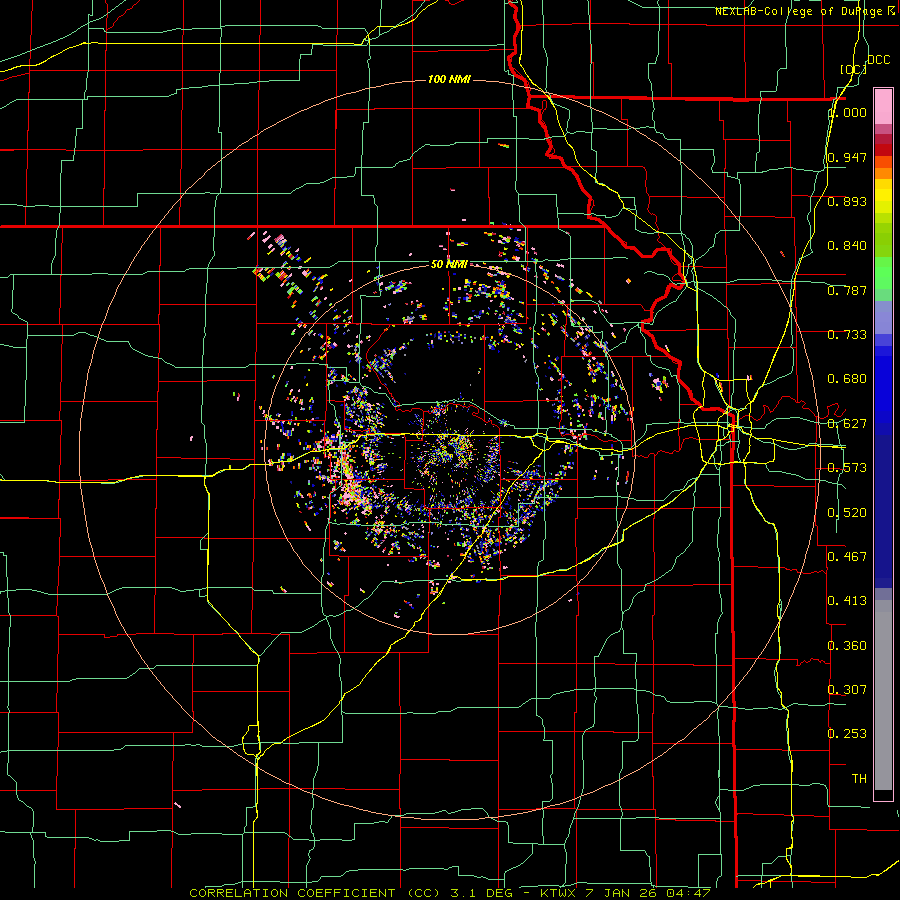Image resolution: width=900 pixels, height=900 pixels.
Task: Click the "50 NMI" range ring label
Action: point(448,264)
